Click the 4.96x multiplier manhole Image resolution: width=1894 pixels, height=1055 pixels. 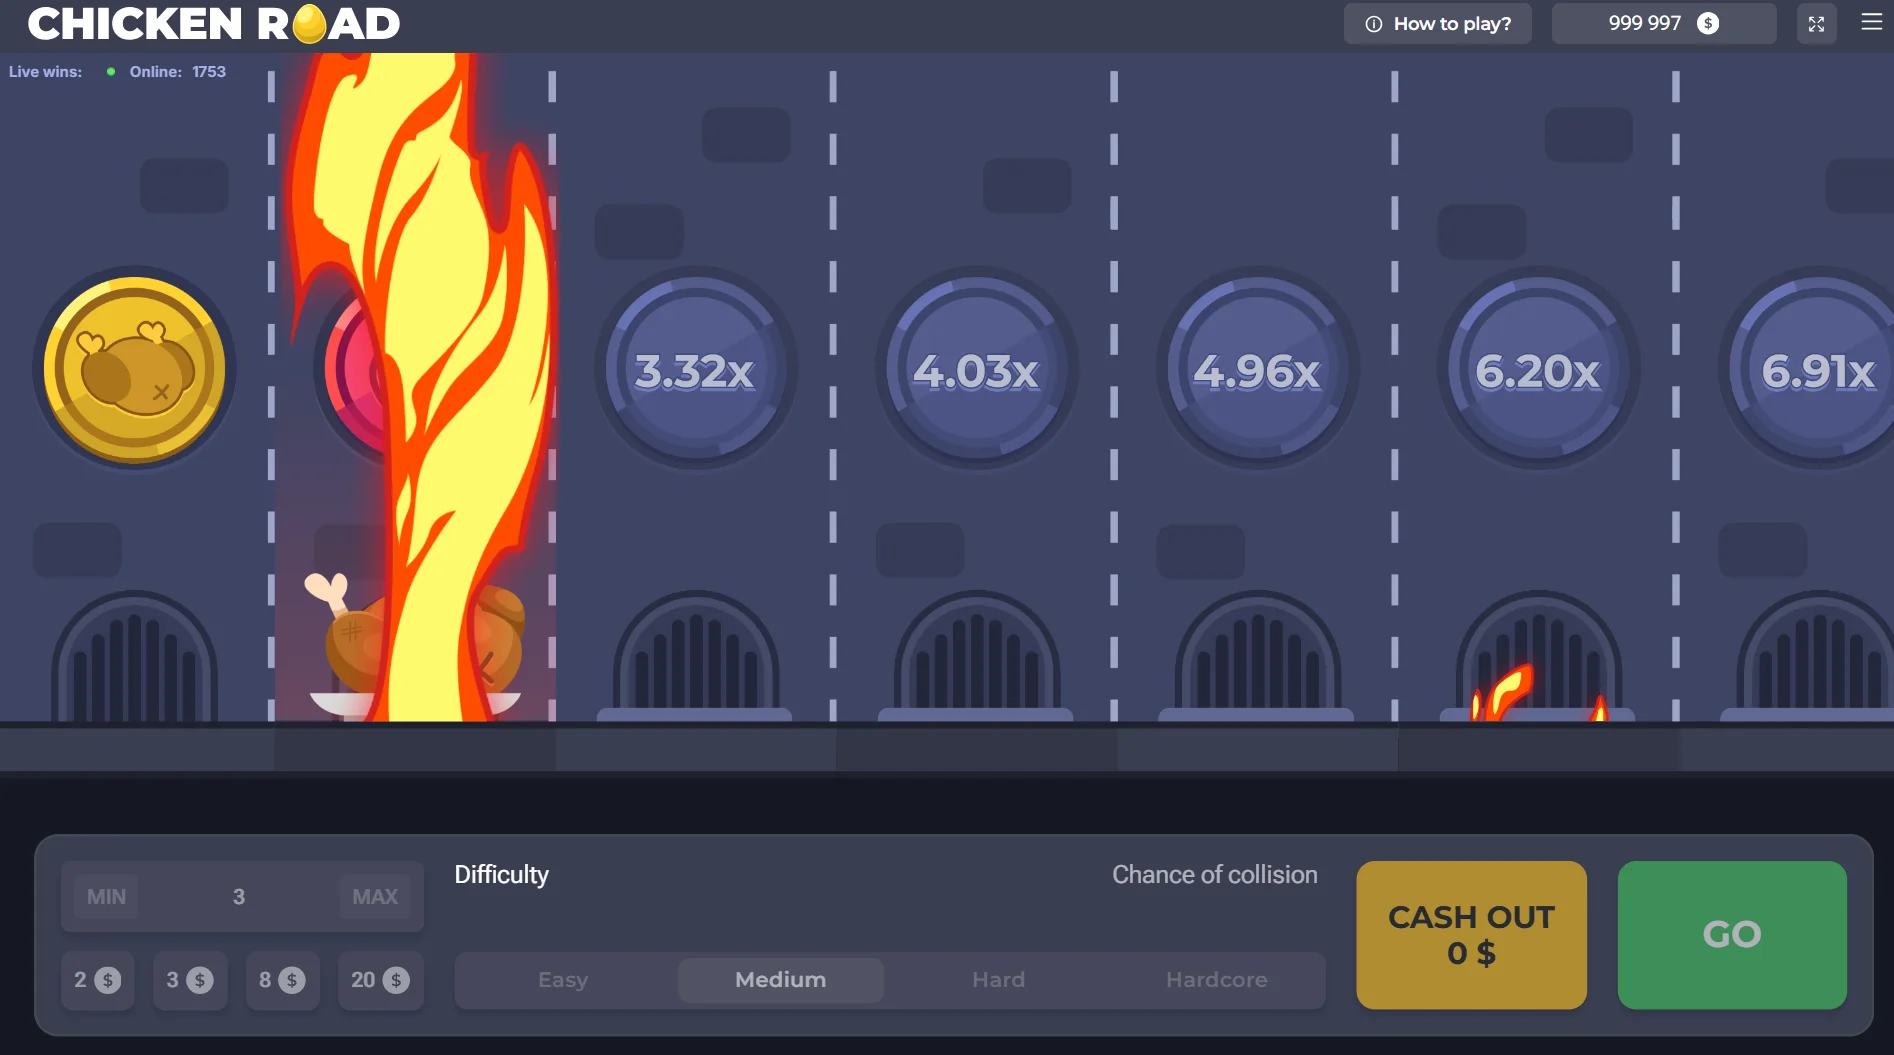click(1258, 369)
